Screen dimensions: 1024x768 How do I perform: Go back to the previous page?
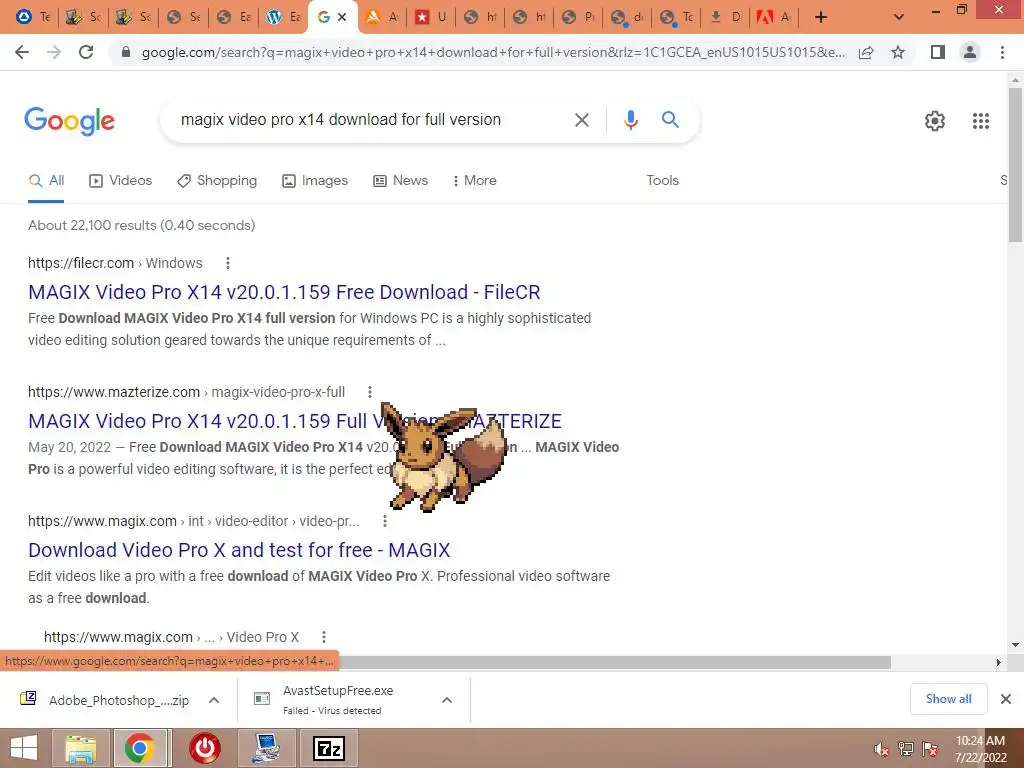point(22,52)
